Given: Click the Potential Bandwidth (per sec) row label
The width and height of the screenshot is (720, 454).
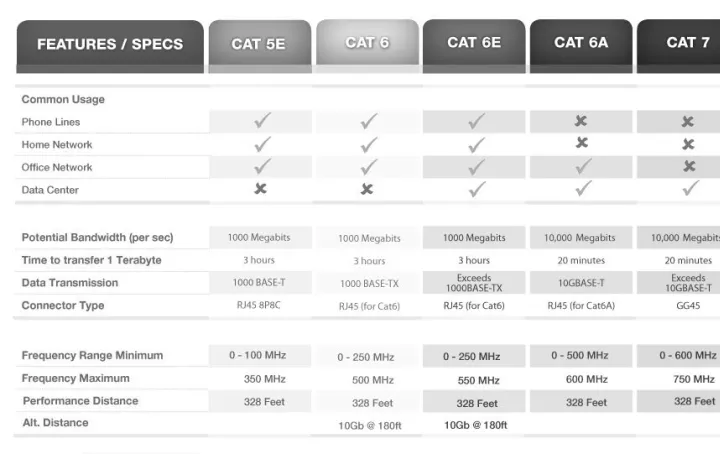Looking at the screenshot, I should point(97,237).
